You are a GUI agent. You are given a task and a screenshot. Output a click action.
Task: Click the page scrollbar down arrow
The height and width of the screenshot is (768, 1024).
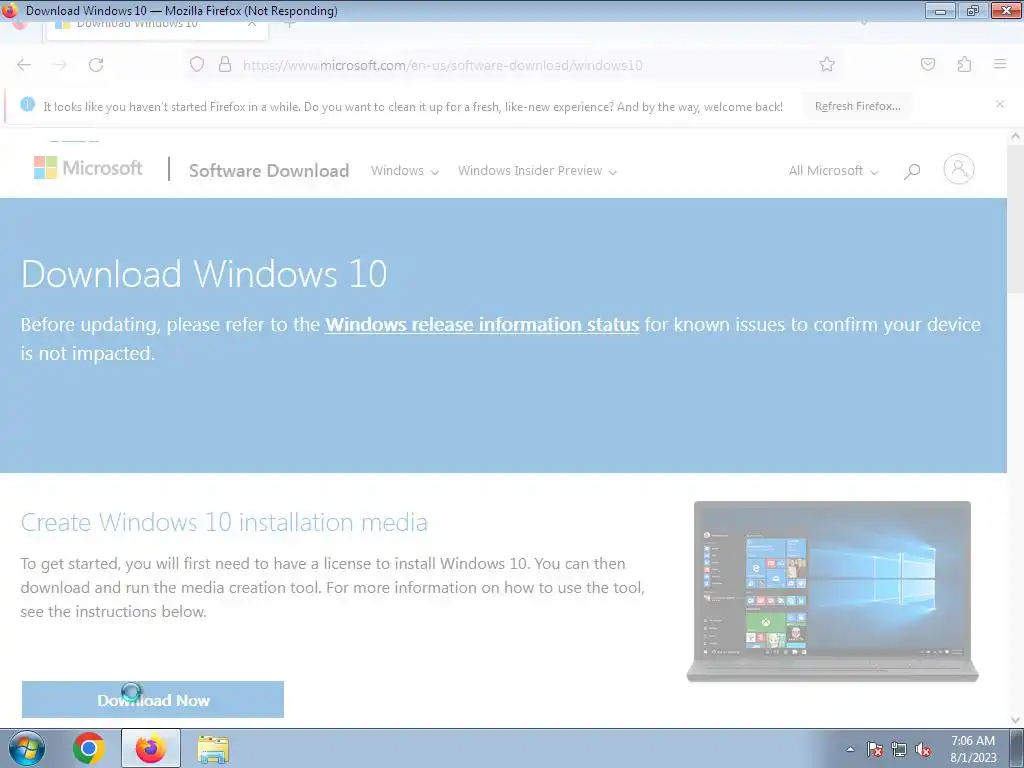tap(1016, 719)
